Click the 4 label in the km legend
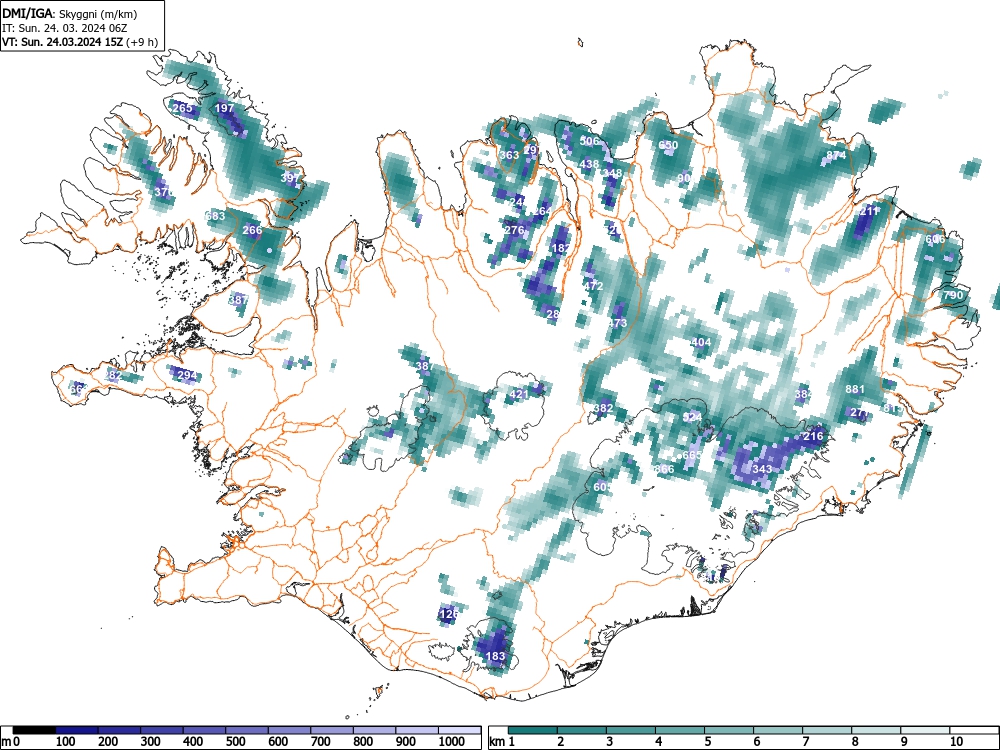 pyautogui.click(x=658, y=742)
